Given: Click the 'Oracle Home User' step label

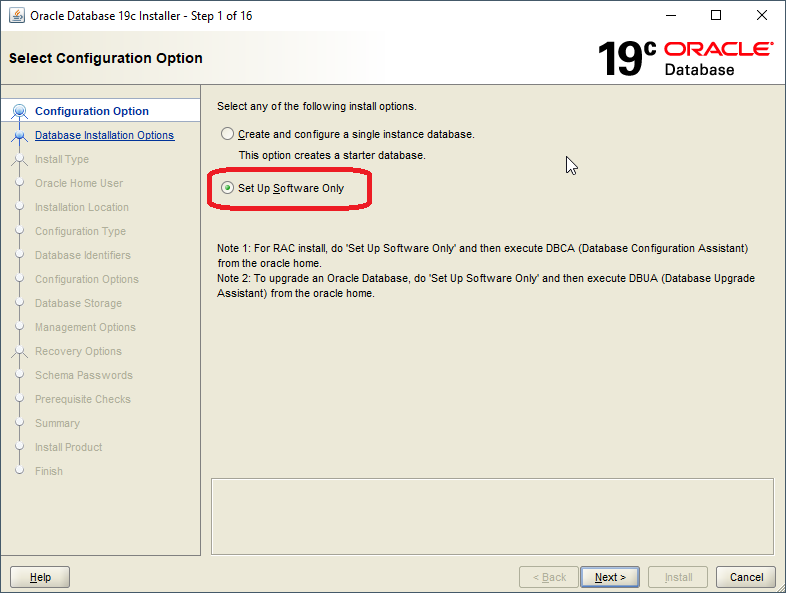Looking at the screenshot, I should (x=79, y=183).
